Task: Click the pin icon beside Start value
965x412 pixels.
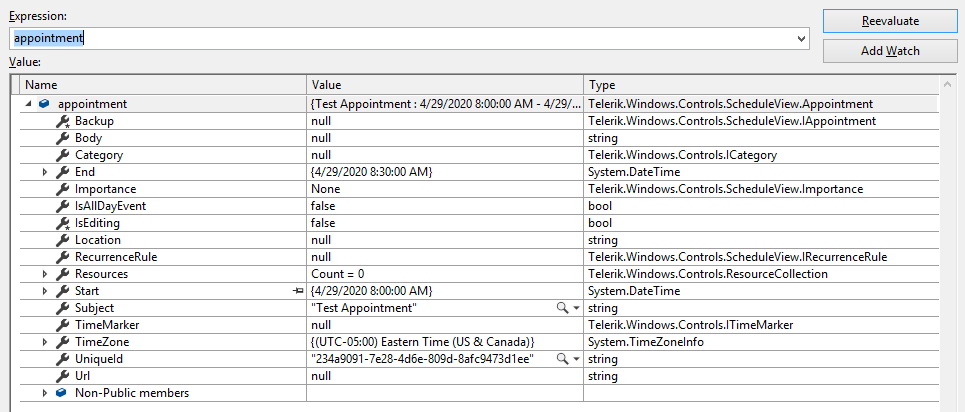Action: coord(297,291)
